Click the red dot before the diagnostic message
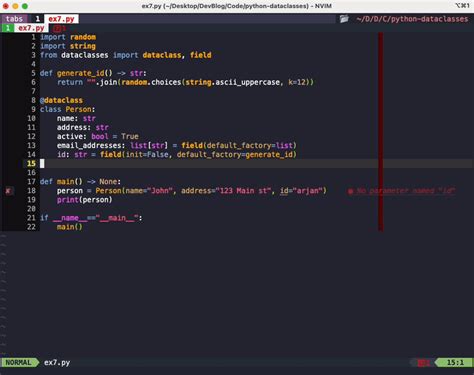This screenshot has width=474, height=375. 350,191
